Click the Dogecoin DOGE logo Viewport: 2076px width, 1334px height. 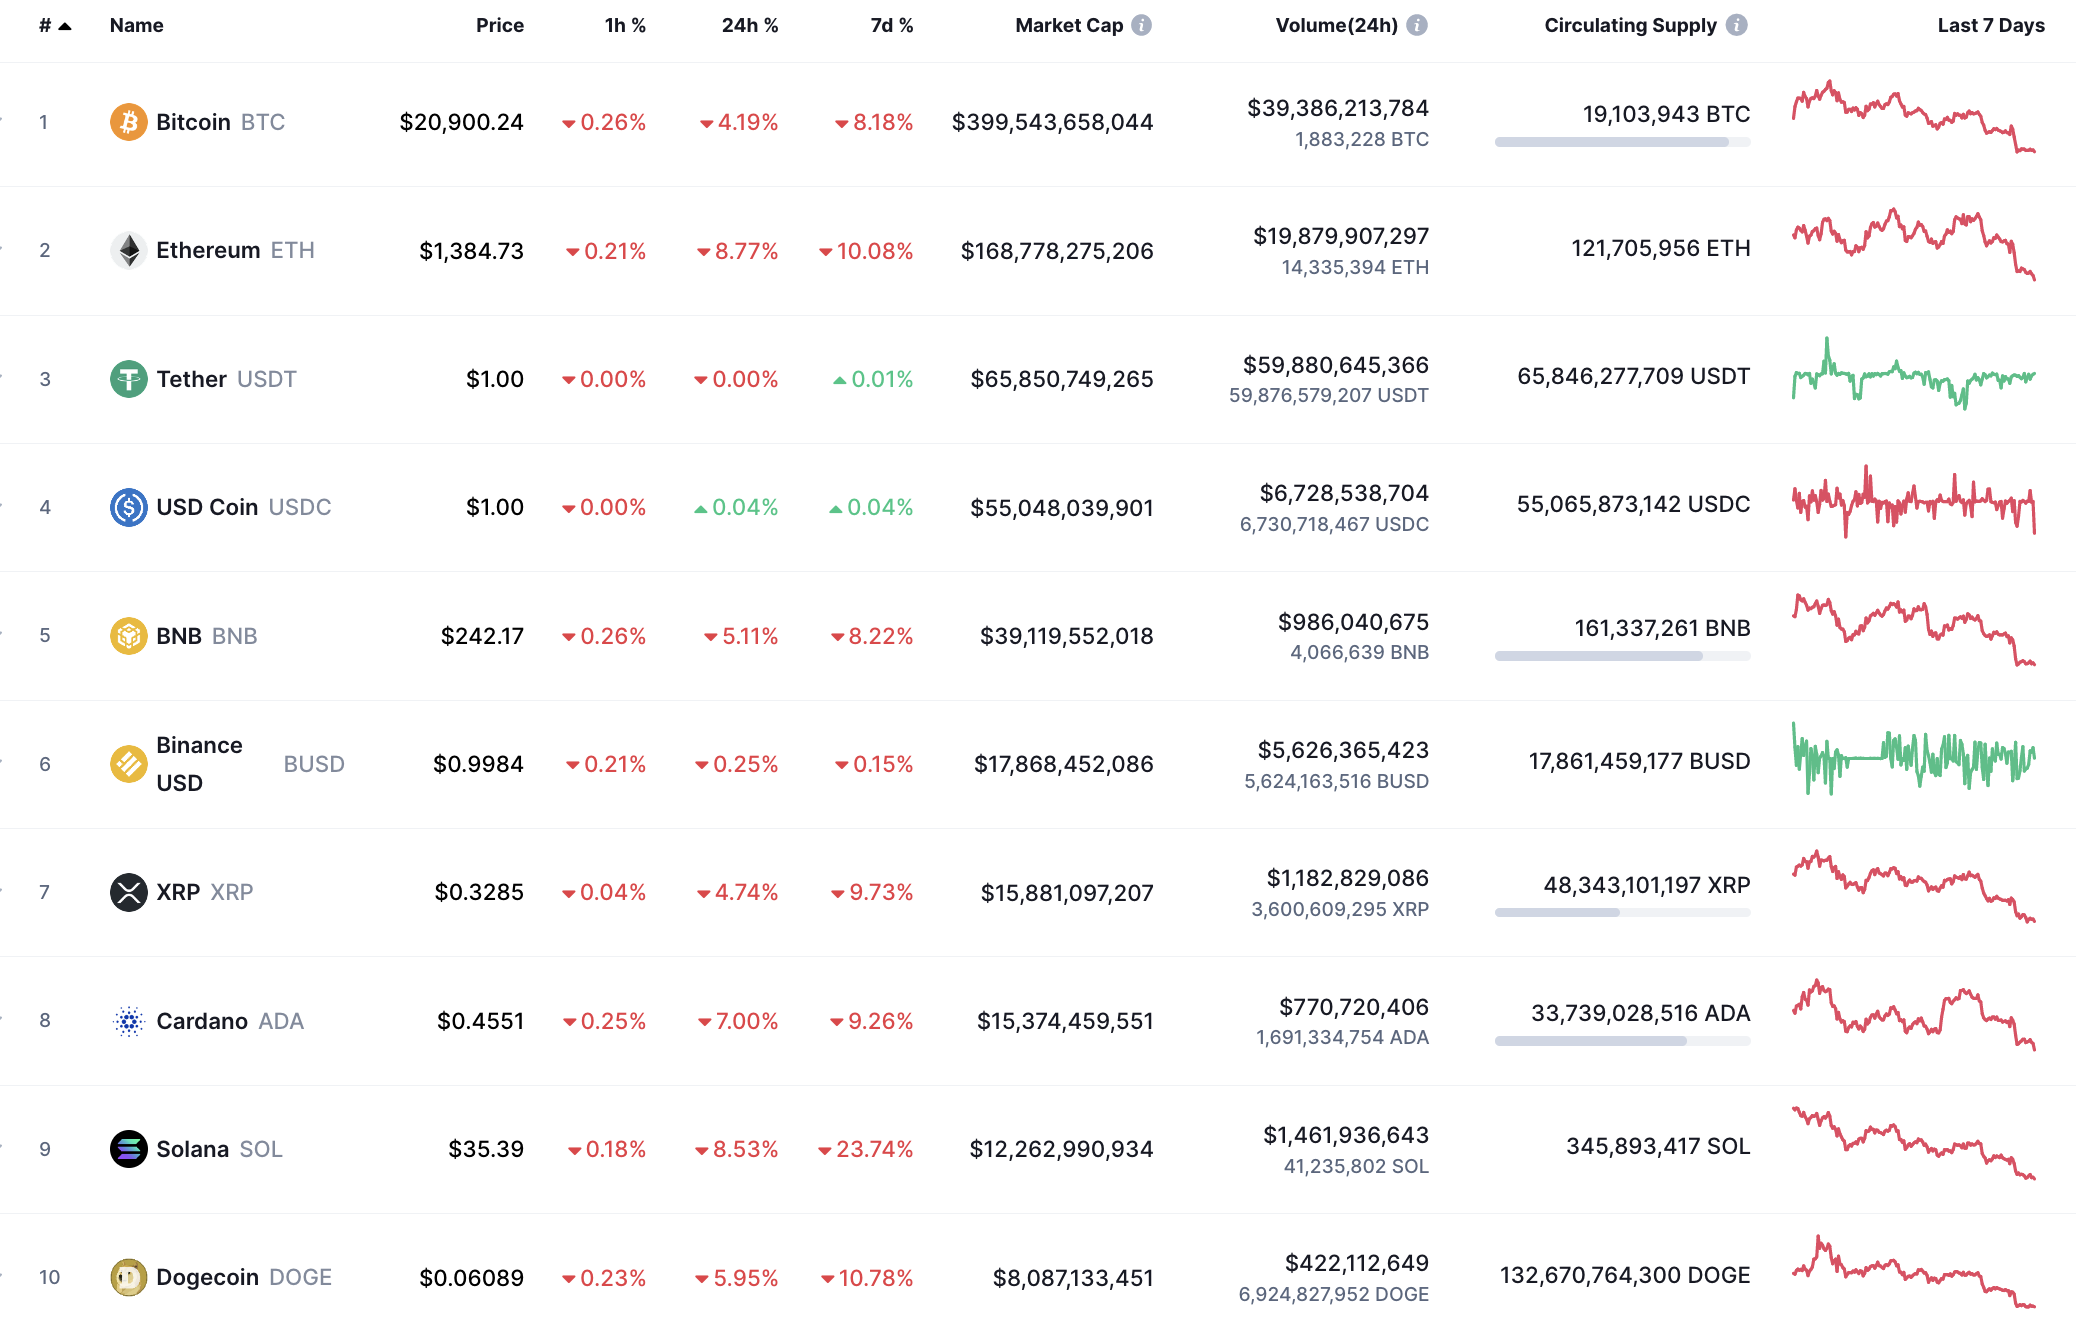[x=128, y=1277]
